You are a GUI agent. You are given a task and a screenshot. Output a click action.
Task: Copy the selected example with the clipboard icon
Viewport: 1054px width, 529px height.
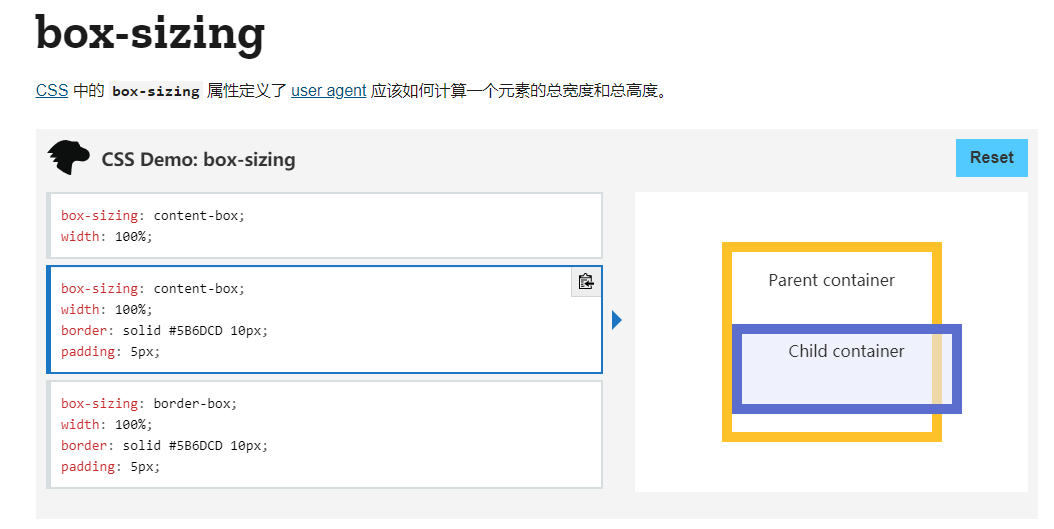click(x=586, y=282)
